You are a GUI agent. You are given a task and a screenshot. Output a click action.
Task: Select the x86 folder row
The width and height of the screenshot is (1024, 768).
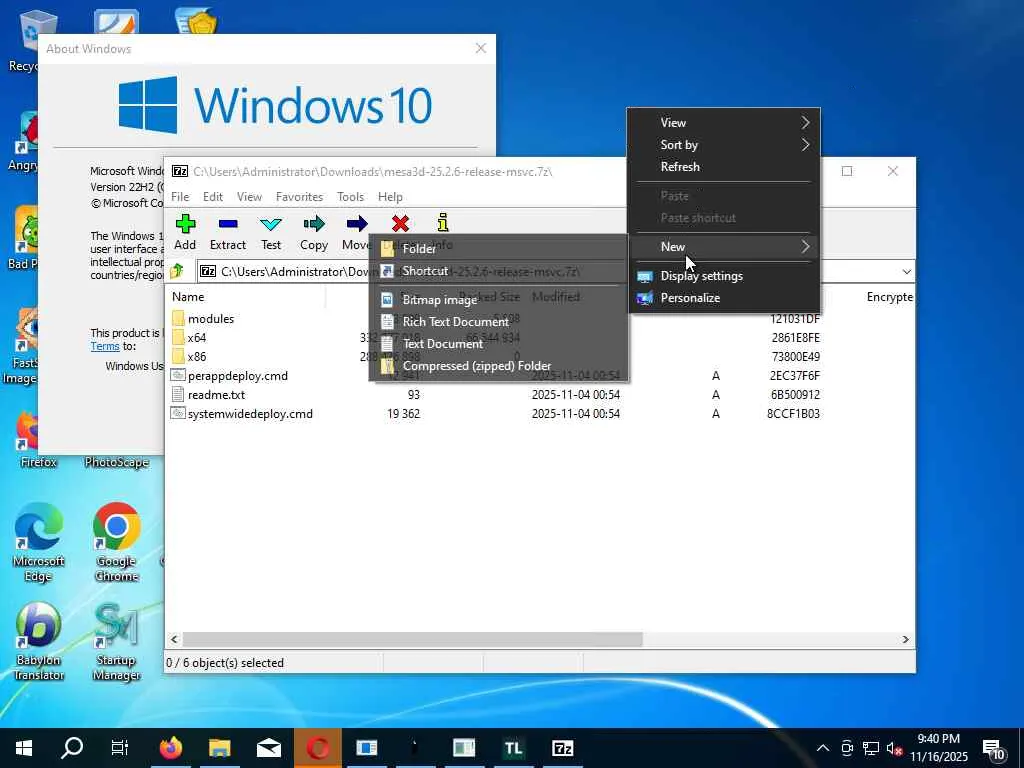click(x=189, y=357)
